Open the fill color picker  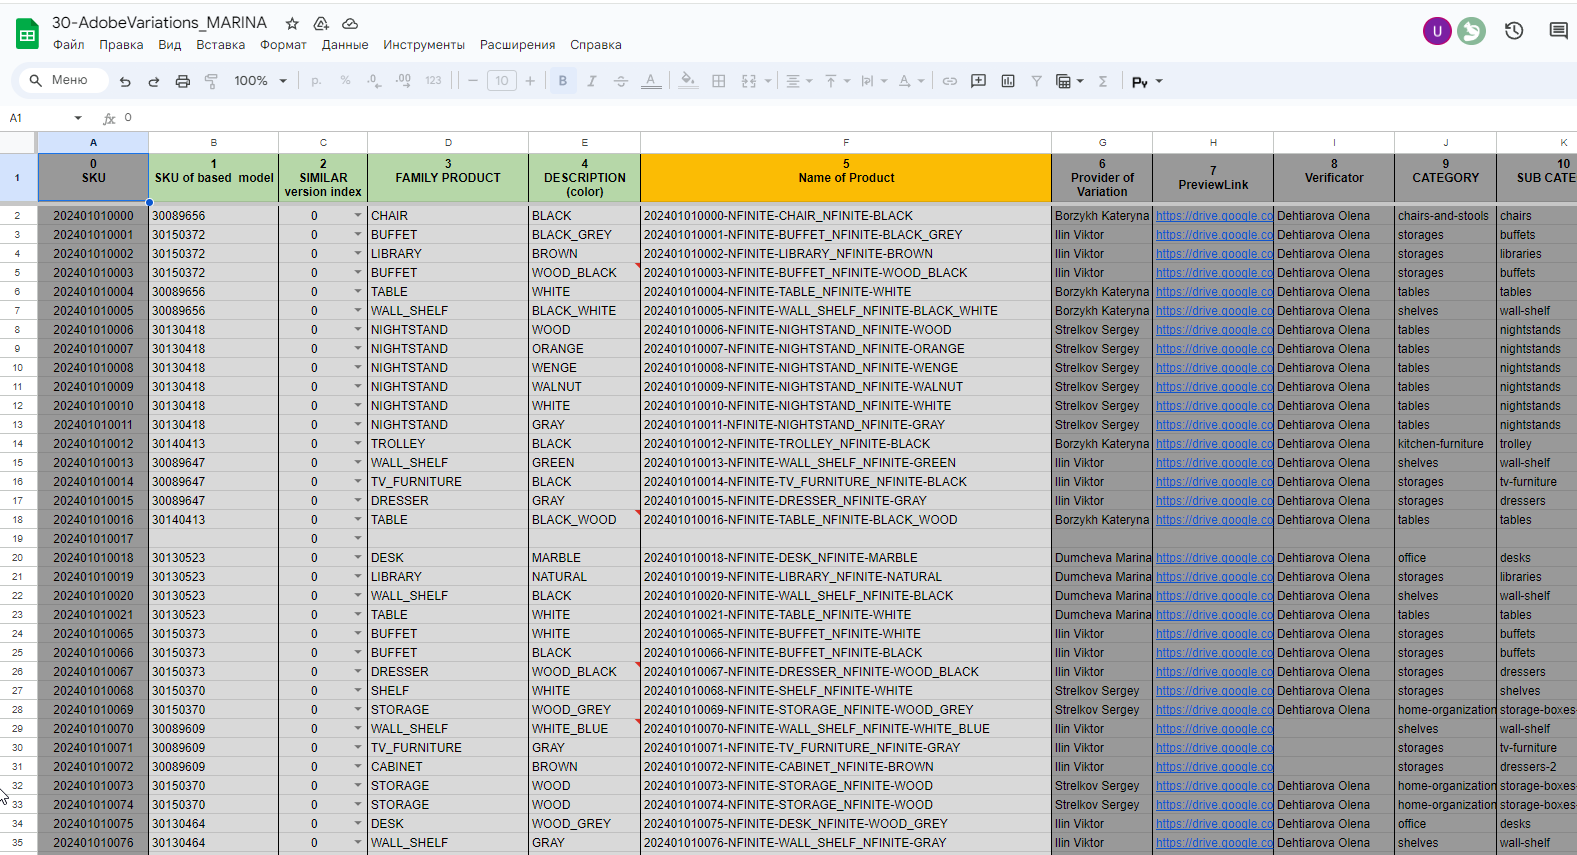coord(688,81)
